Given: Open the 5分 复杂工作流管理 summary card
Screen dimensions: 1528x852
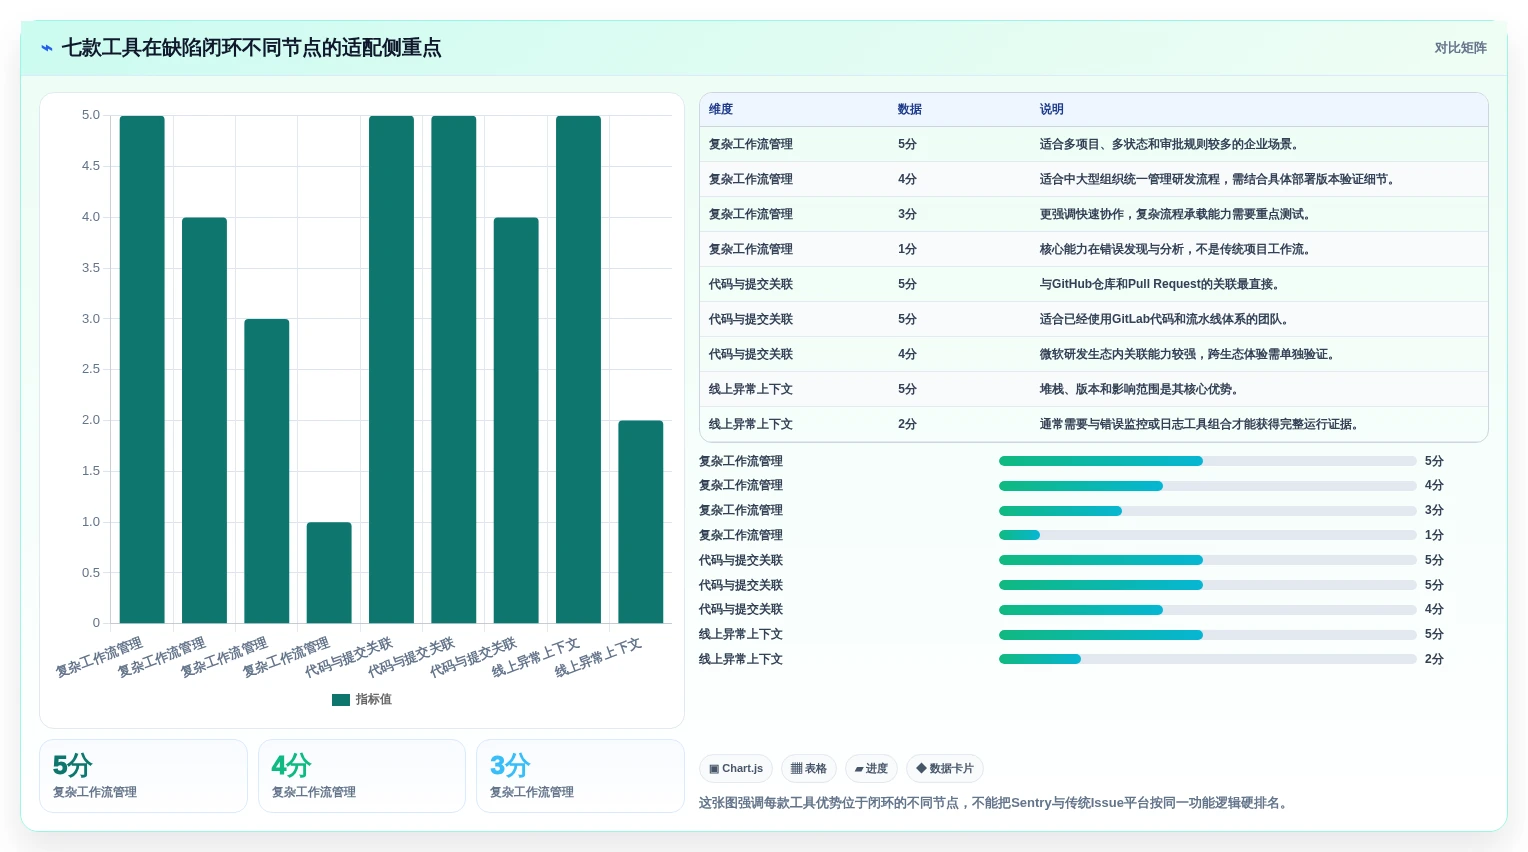Looking at the screenshot, I should [x=143, y=776].
